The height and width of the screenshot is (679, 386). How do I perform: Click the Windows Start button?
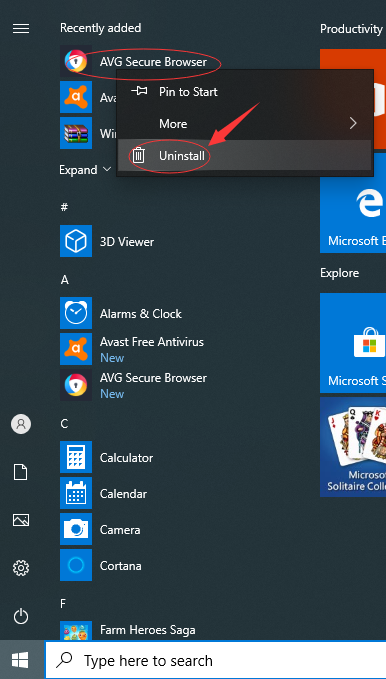(20, 660)
